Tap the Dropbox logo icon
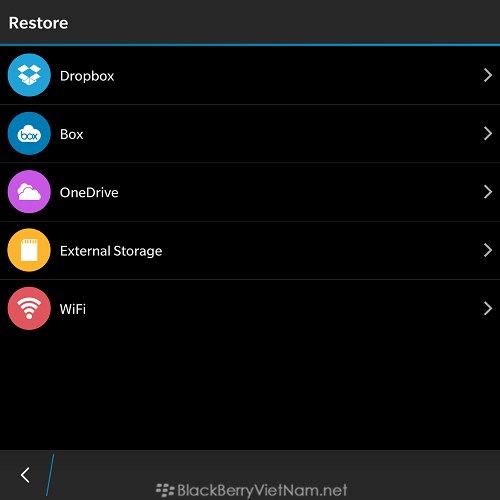The image size is (500, 500). [29, 75]
